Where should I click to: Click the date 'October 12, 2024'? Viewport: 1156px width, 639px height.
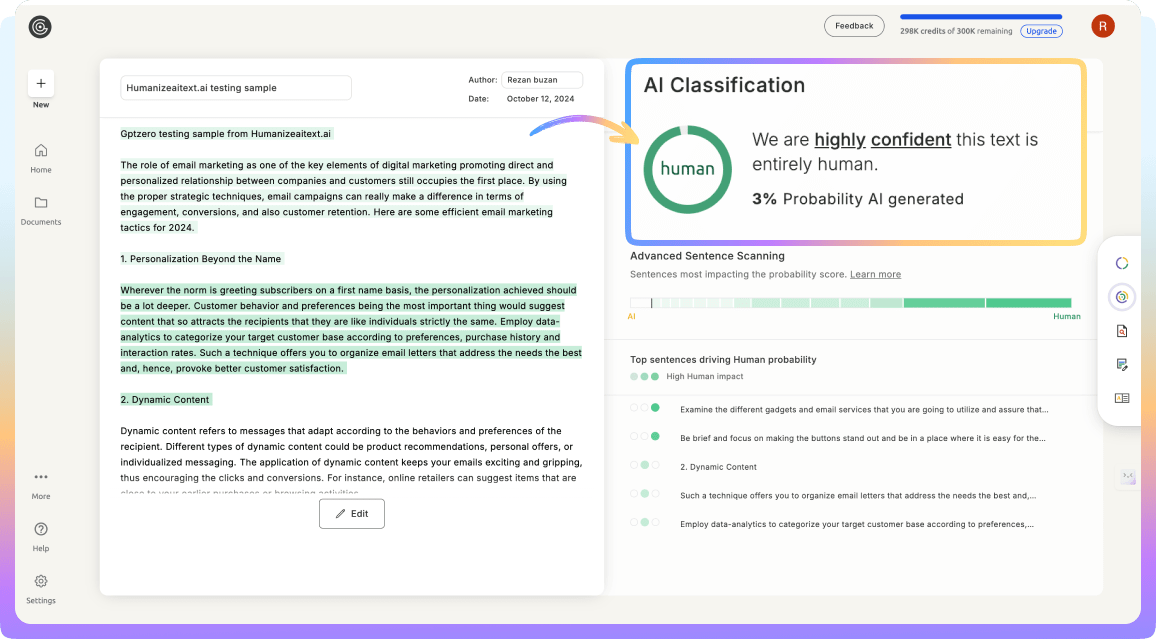[x=540, y=99]
